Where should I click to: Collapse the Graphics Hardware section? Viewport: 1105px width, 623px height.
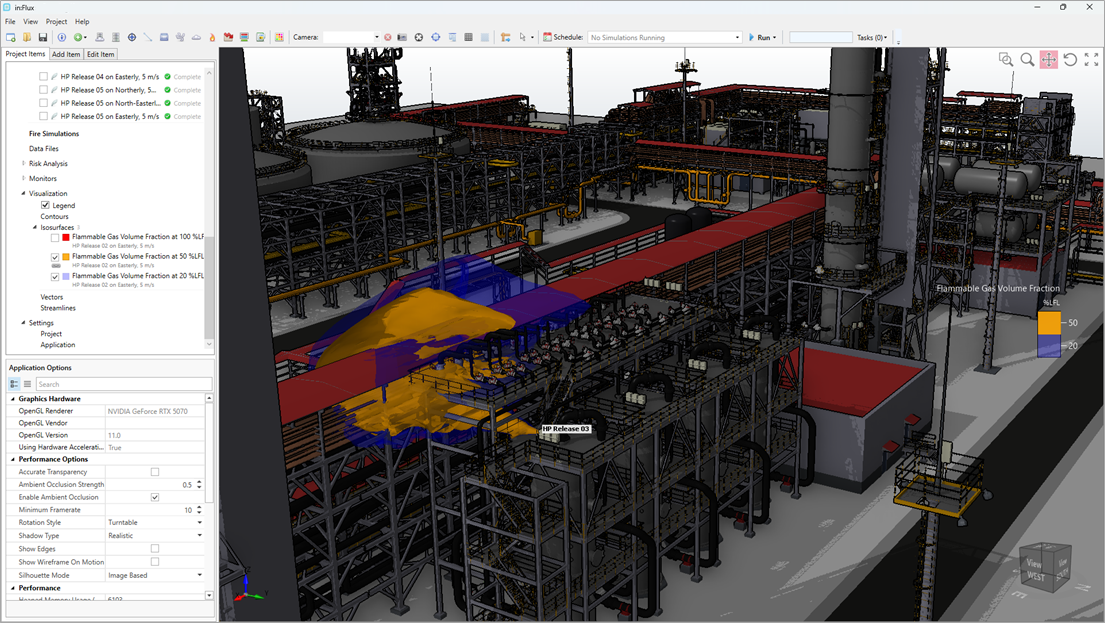pyautogui.click(x=13, y=399)
